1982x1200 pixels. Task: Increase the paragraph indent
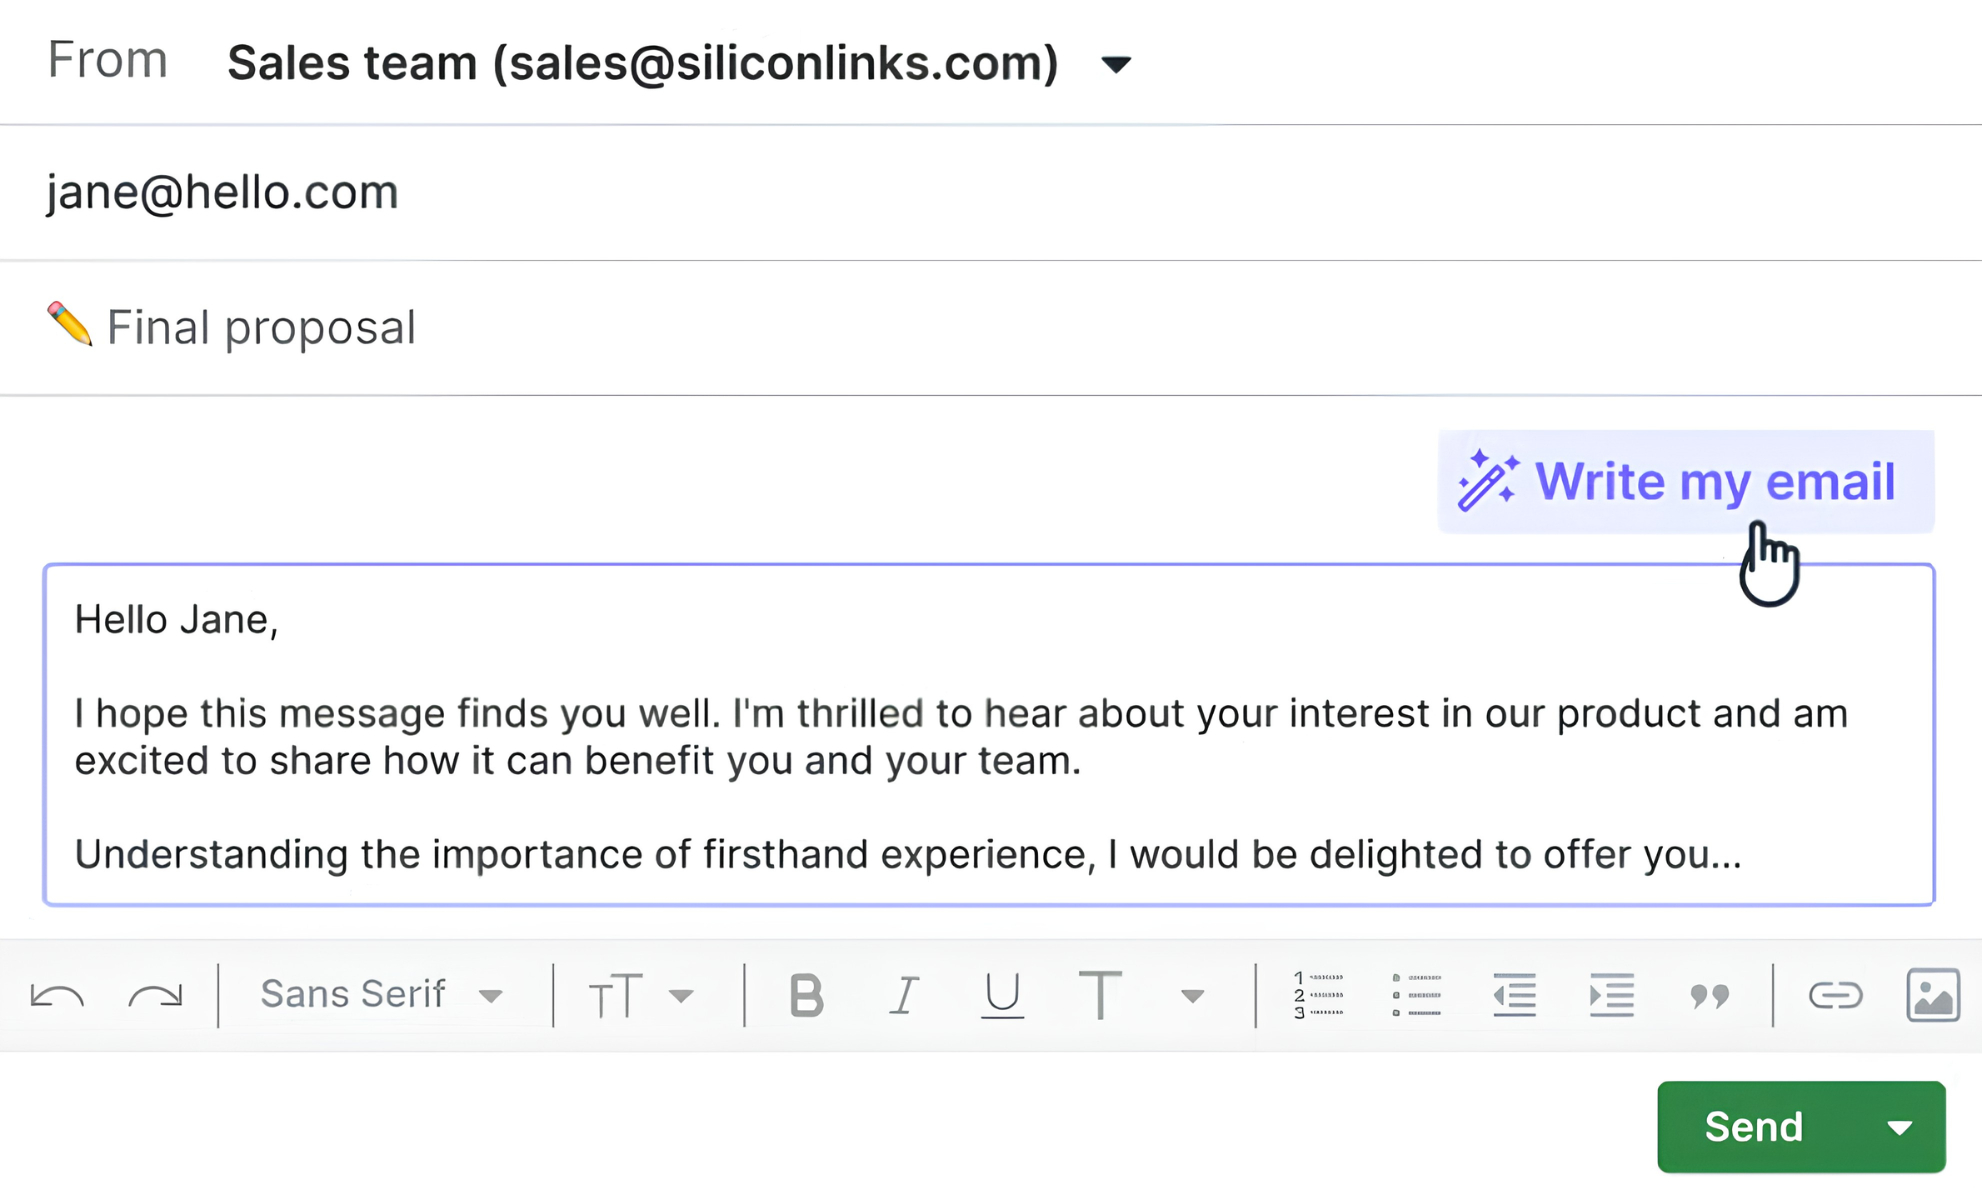(1612, 995)
